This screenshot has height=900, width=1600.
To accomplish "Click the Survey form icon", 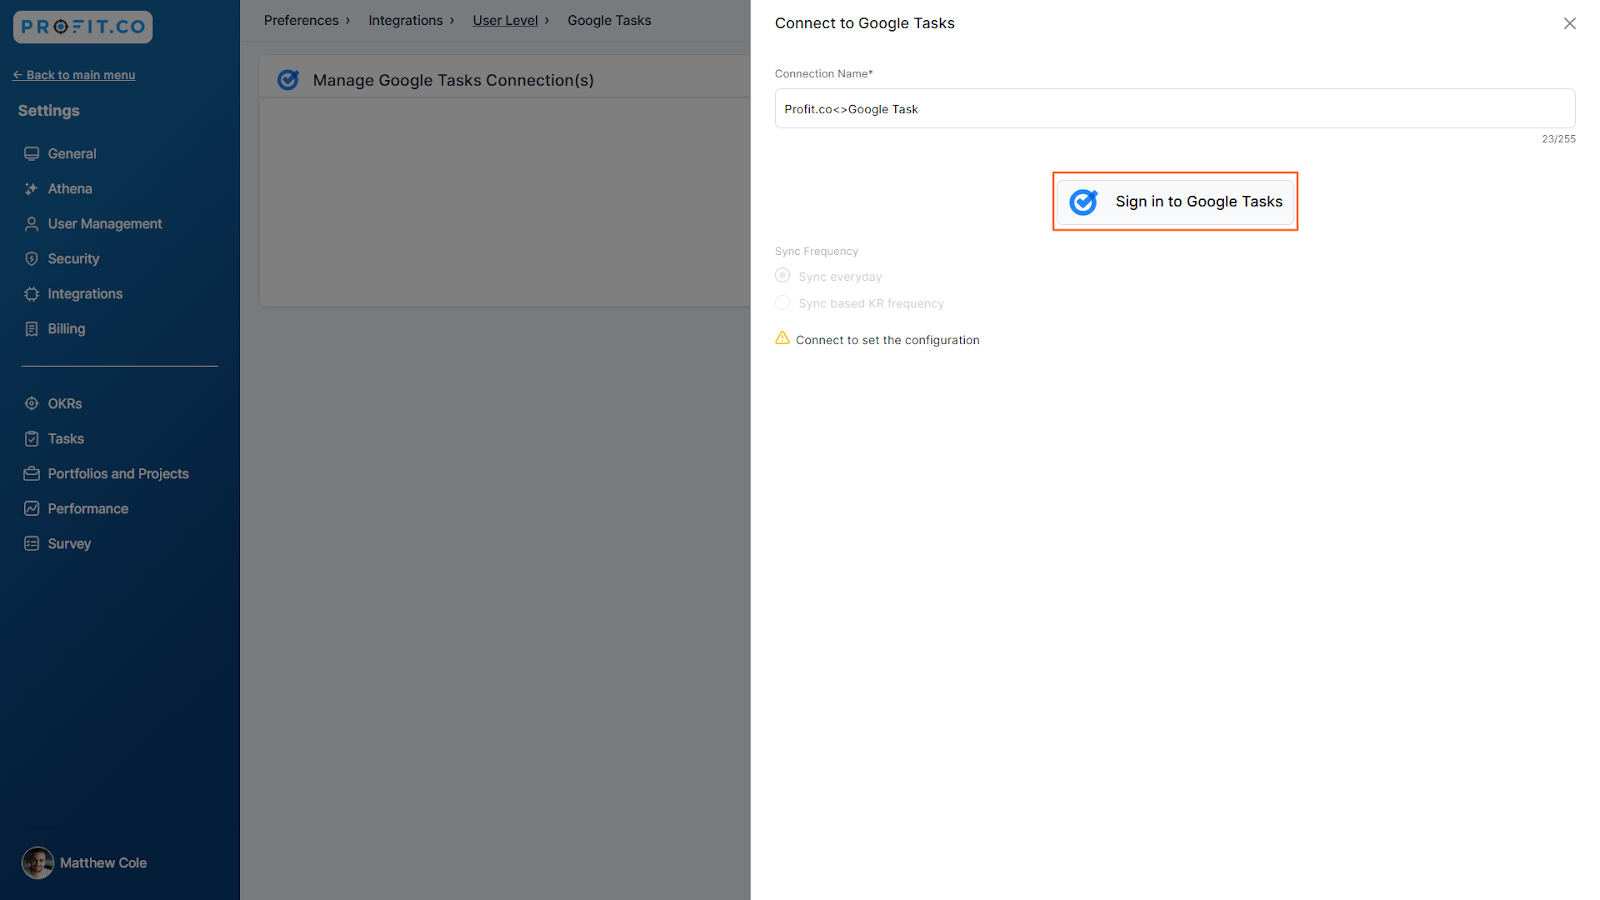I will 32,544.
